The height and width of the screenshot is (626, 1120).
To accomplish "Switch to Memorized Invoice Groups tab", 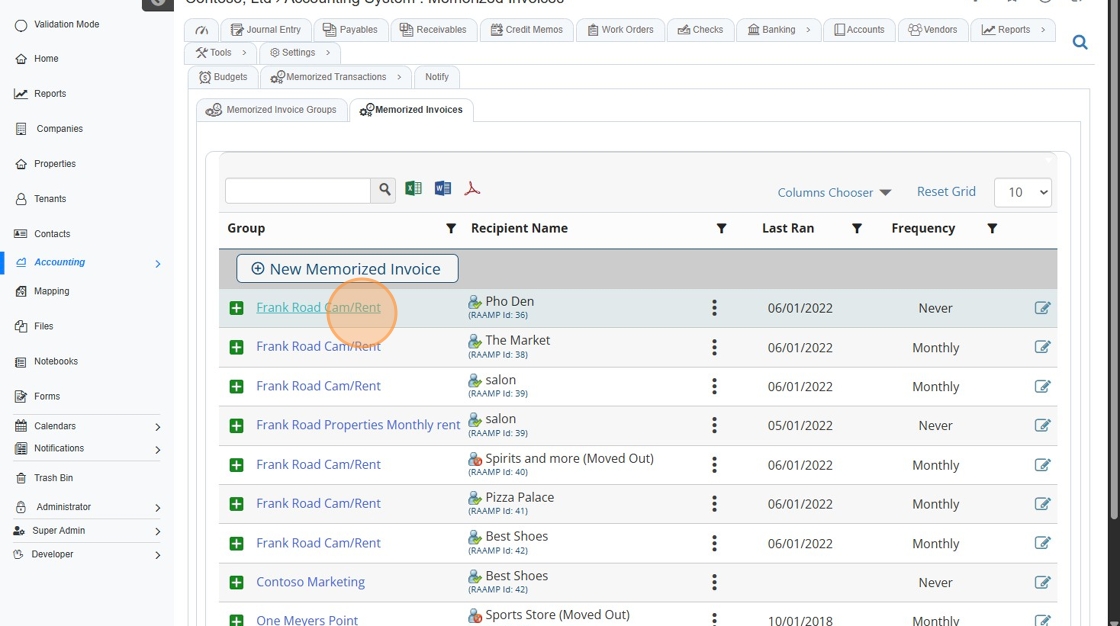I will [272, 110].
